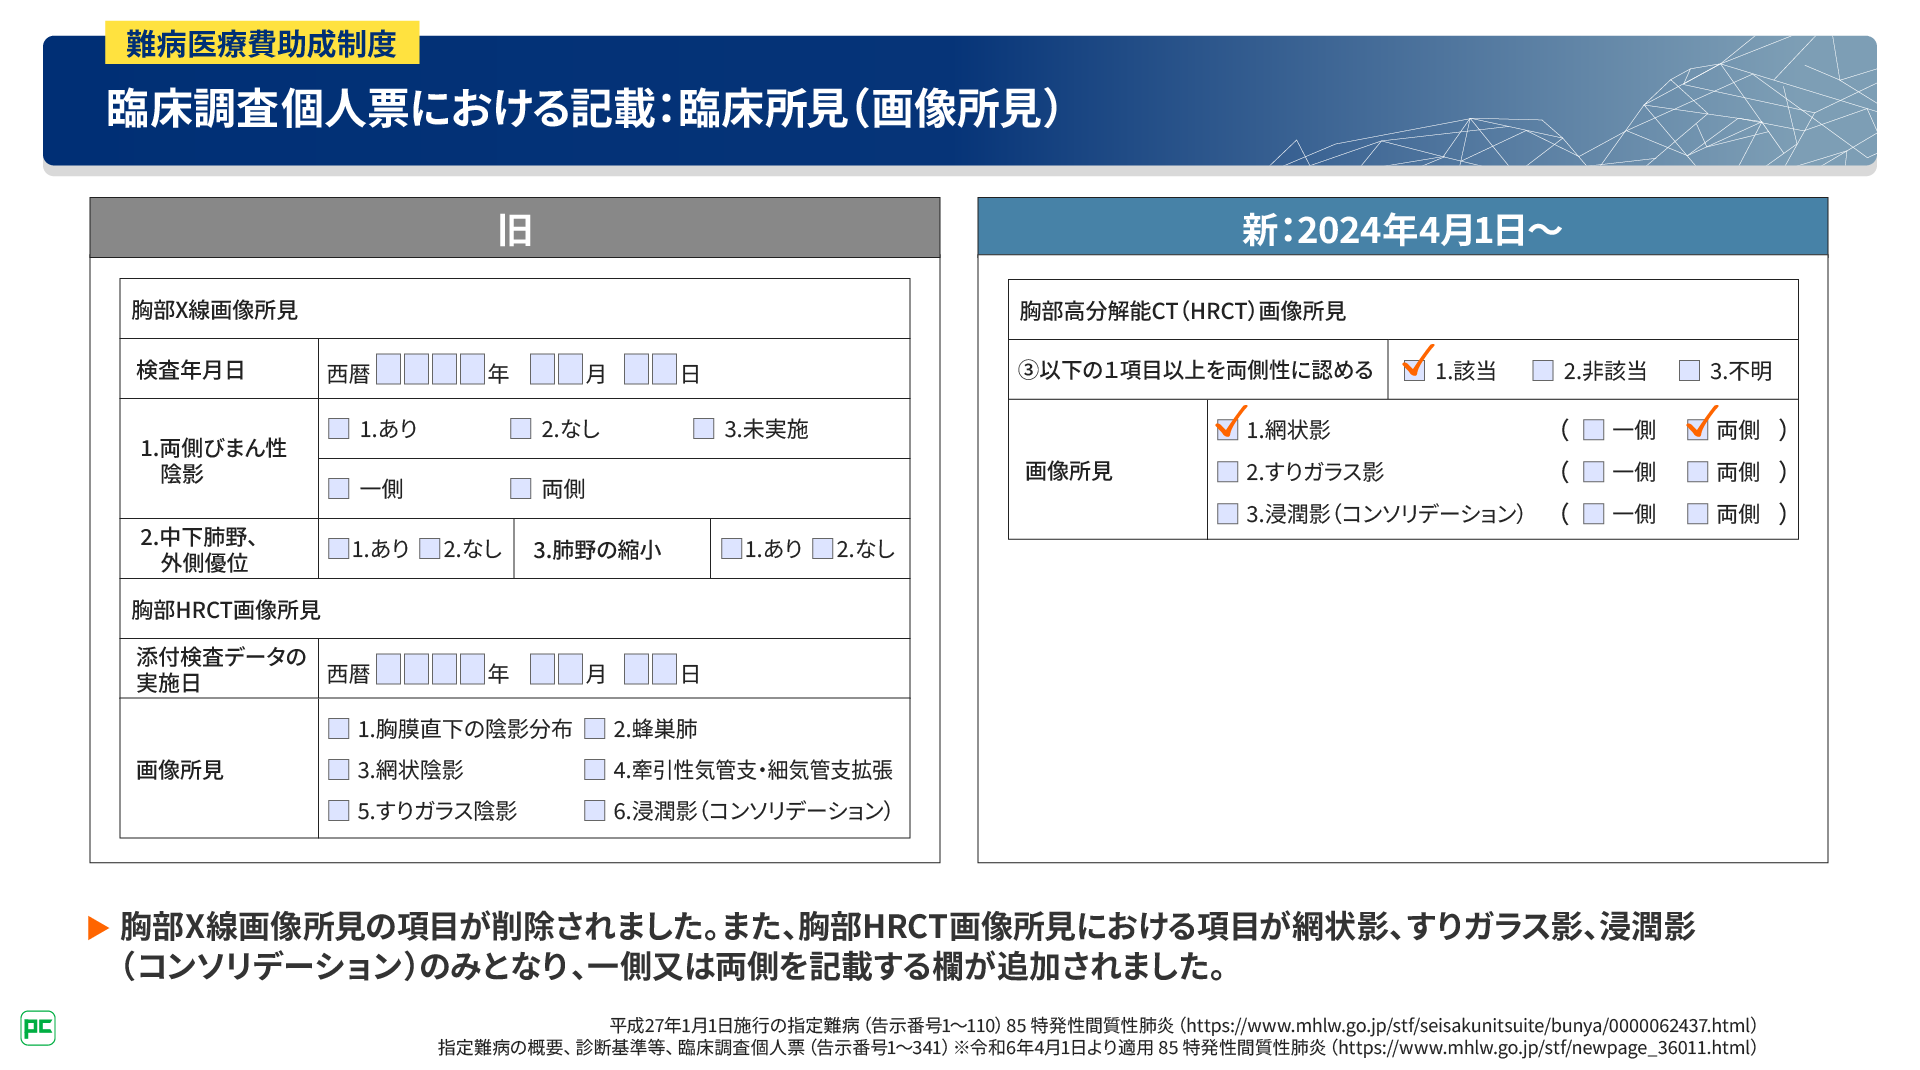The height and width of the screenshot is (1070, 1920).
Task: Click the orange triangle bullet before the summary
Action: 98,928
